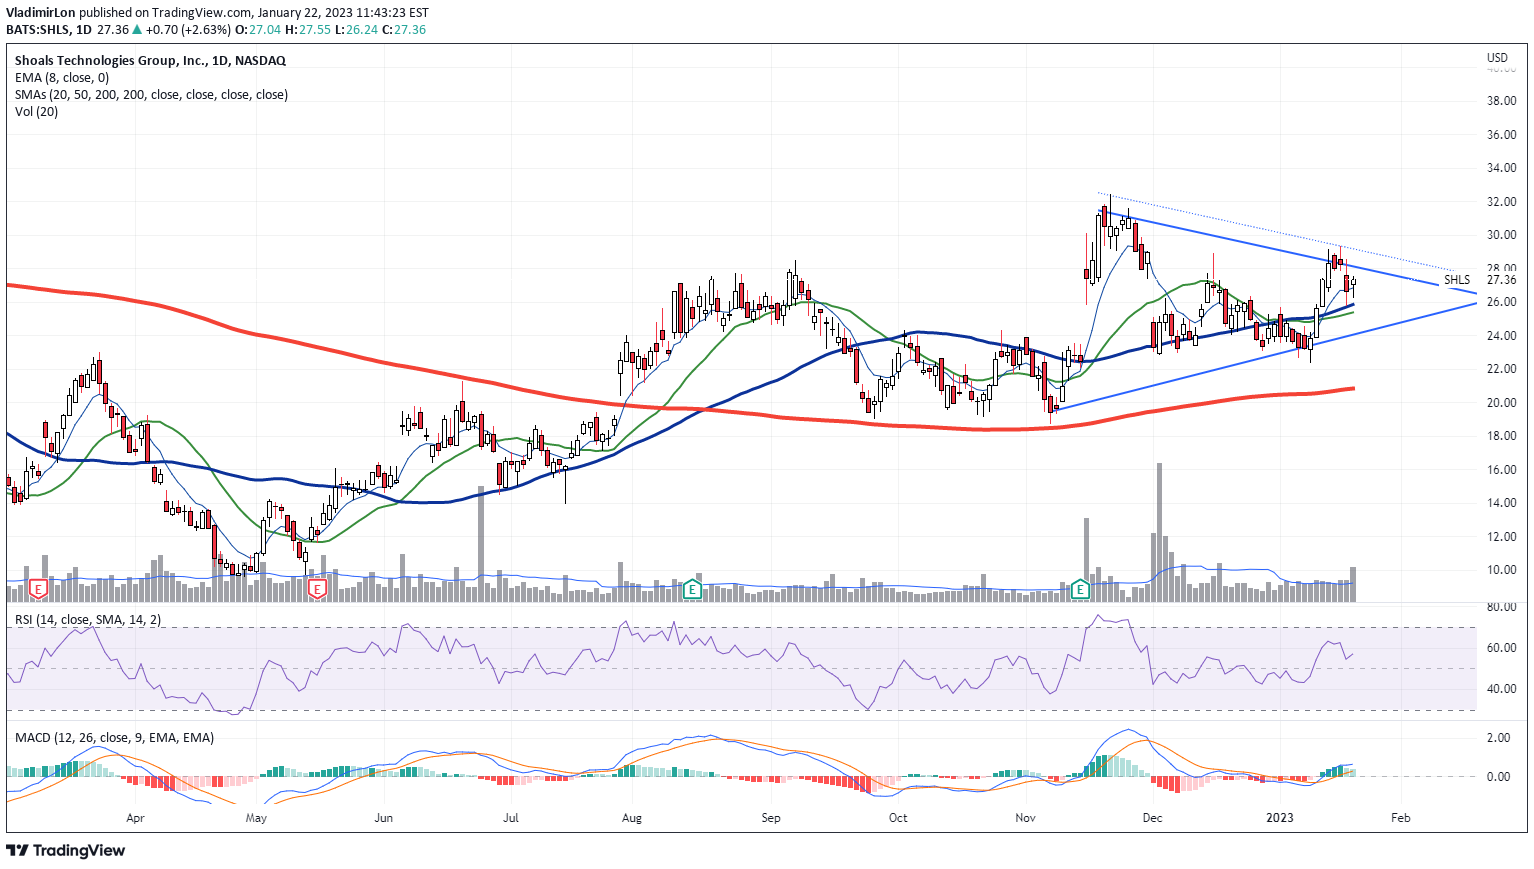Click the Jul label on the time axis
Viewport: 1534px width, 869px height.
tap(511, 818)
